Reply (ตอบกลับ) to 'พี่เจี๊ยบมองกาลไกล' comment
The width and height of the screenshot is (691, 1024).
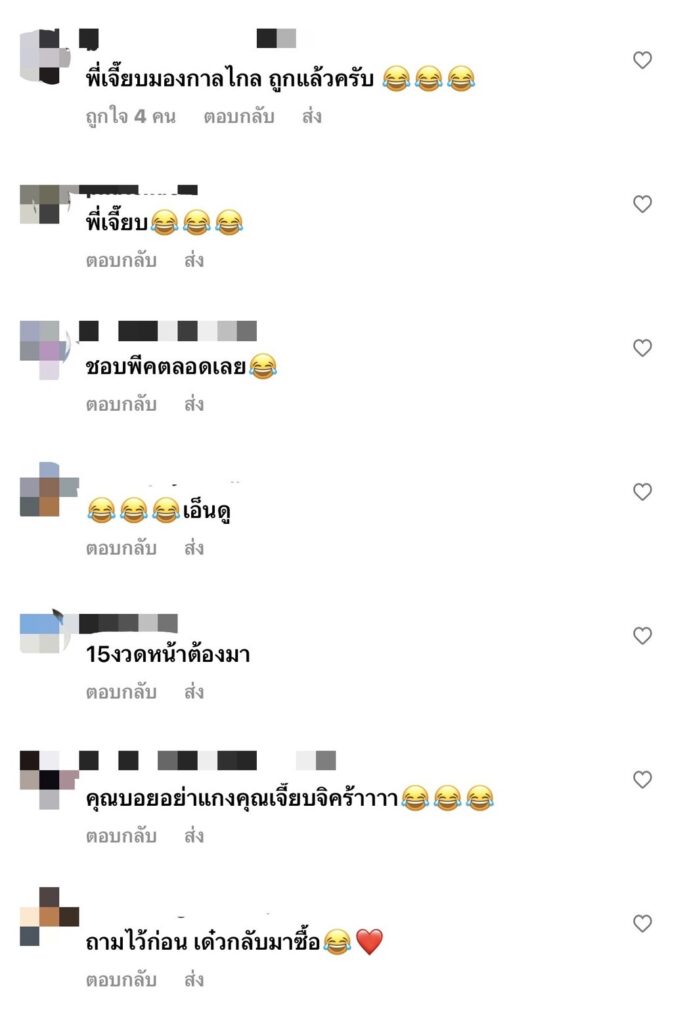(238, 117)
